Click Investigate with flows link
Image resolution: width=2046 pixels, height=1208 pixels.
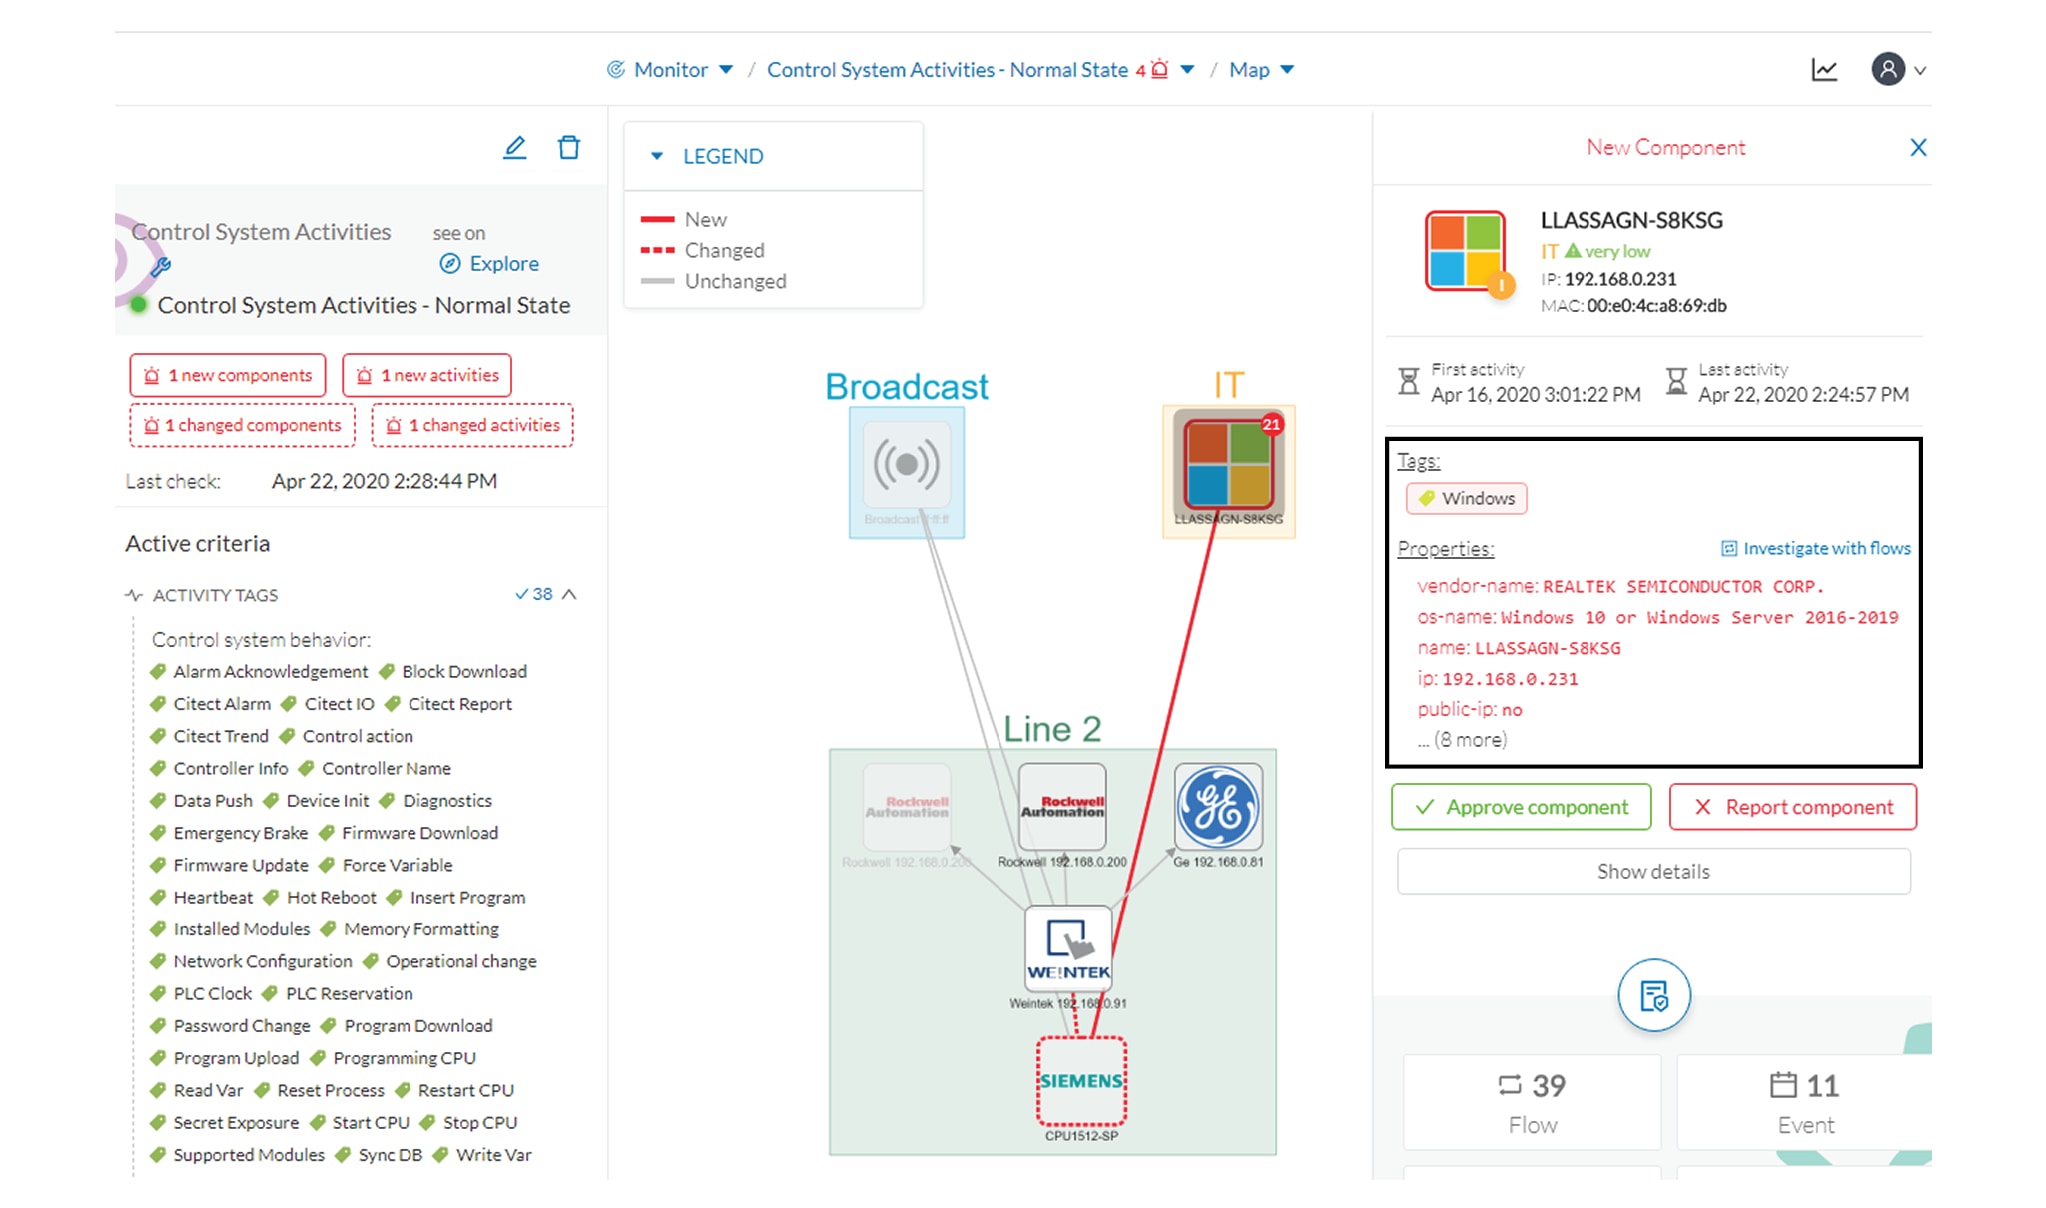(1816, 549)
